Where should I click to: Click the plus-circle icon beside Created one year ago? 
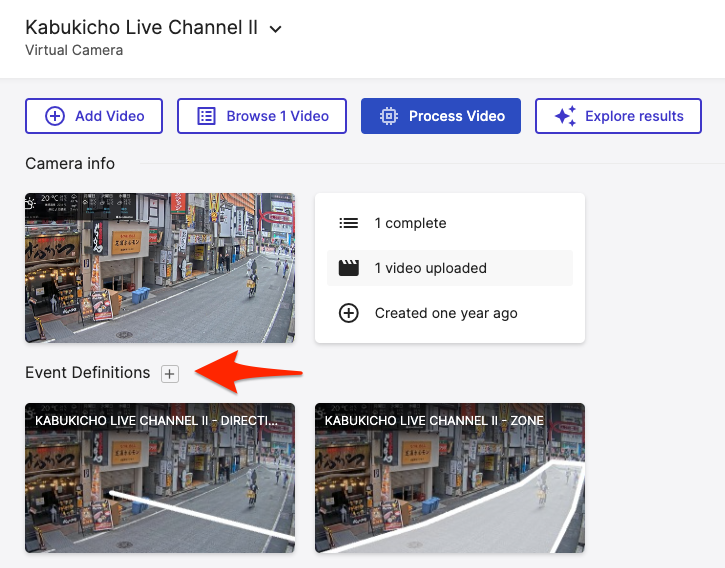pyautogui.click(x=348, y=313)
